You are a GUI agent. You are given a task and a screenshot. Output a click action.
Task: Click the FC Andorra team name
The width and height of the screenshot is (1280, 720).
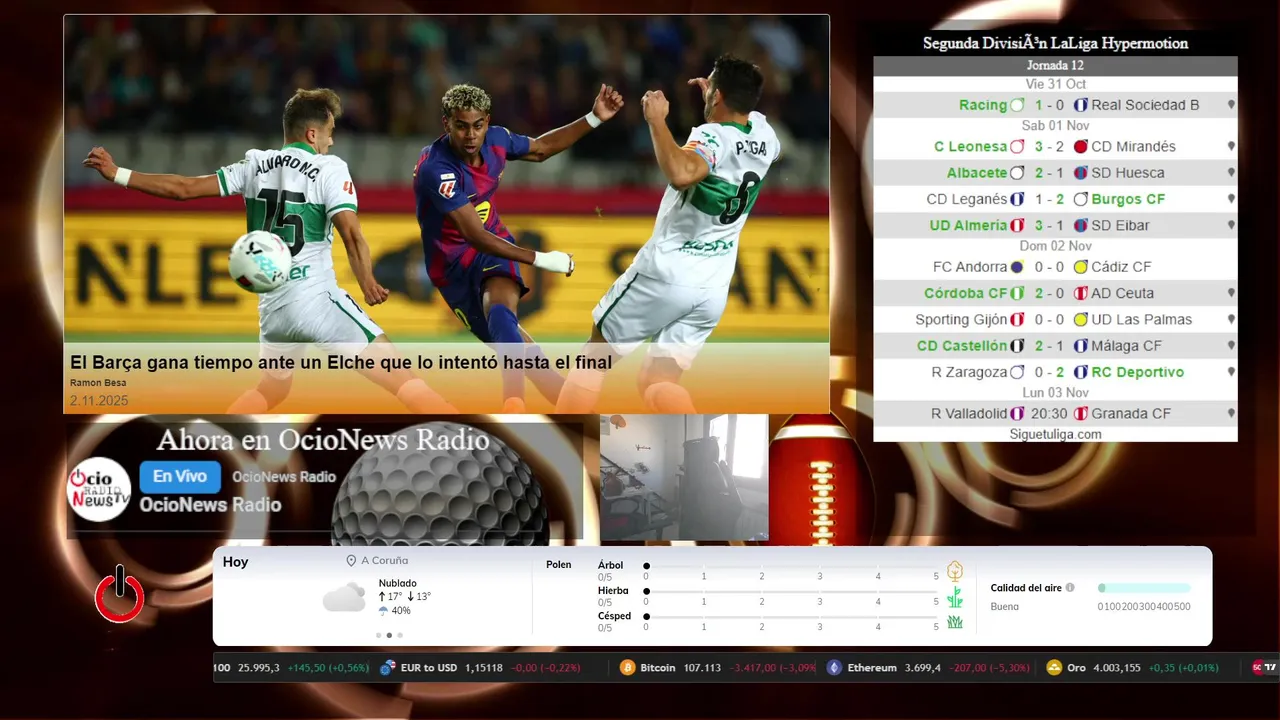tap(970, 267)
